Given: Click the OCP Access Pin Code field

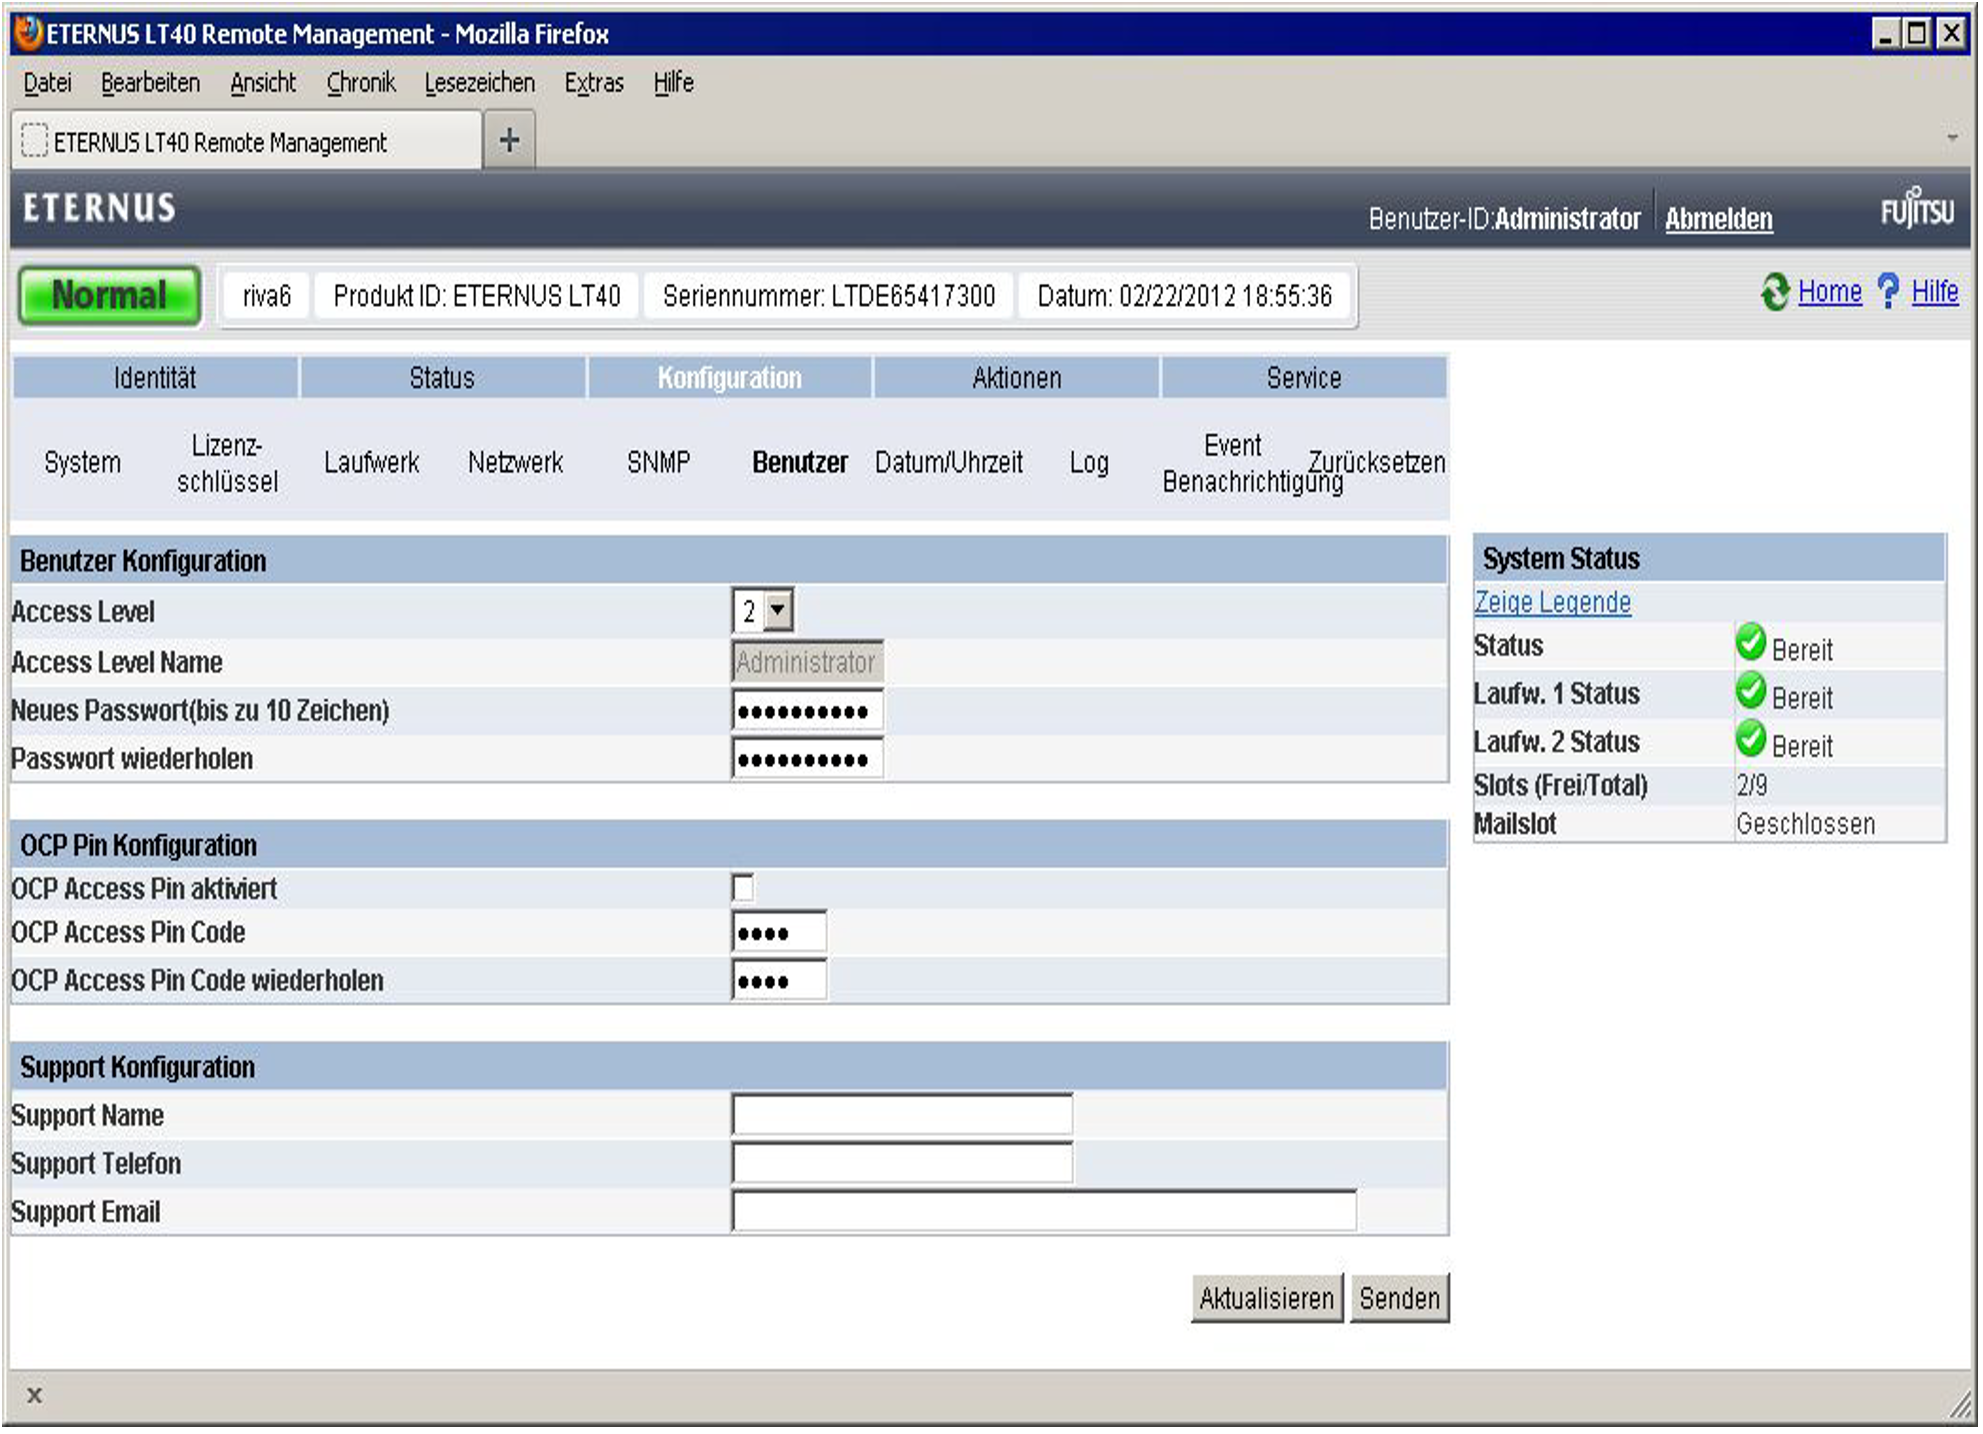Looking at the screenshot, I should pyautogui.click(x=778, y=932).
